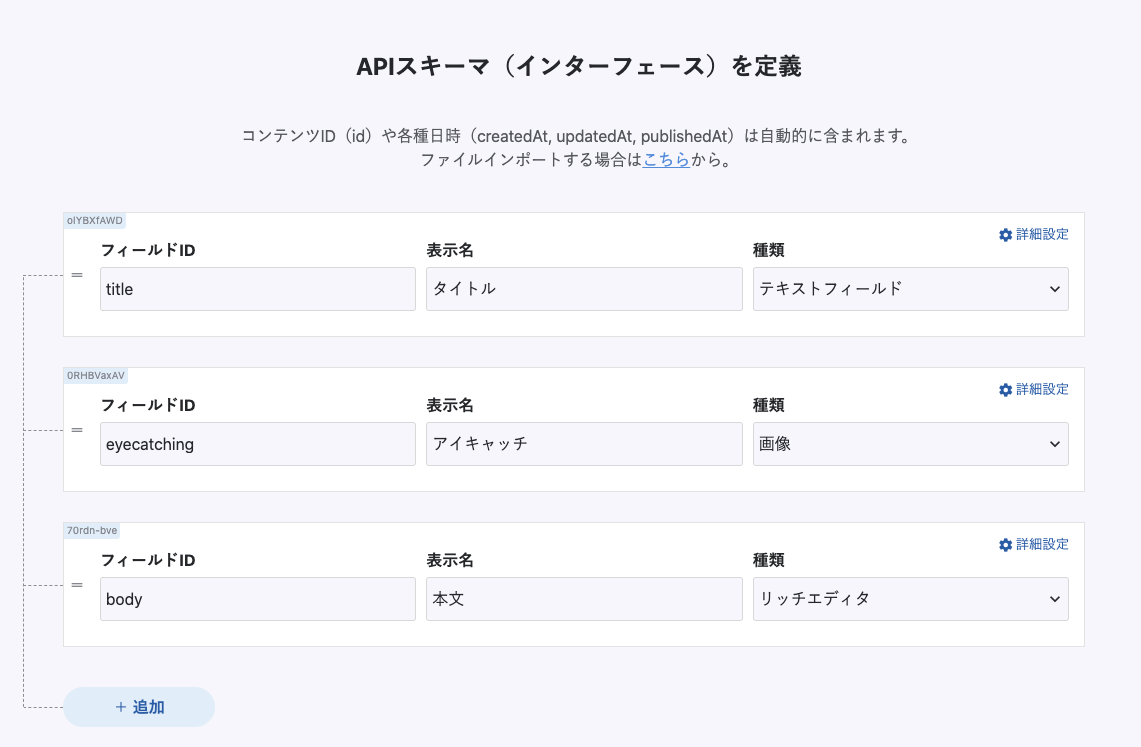
Task: Click the drag handle on the body row
Action: (77, 584)
